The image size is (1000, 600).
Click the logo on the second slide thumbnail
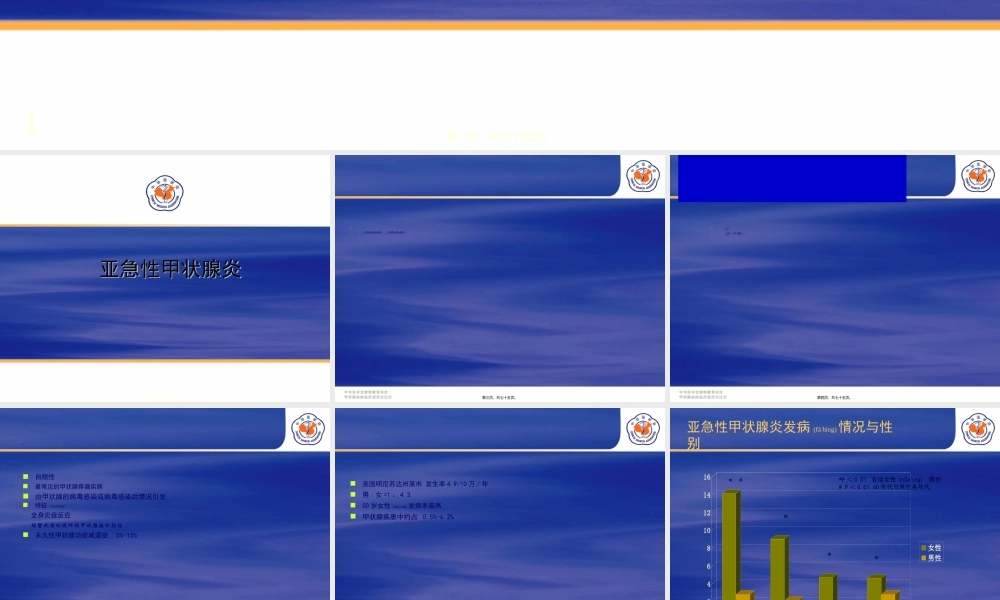click(x=643, y=176)
